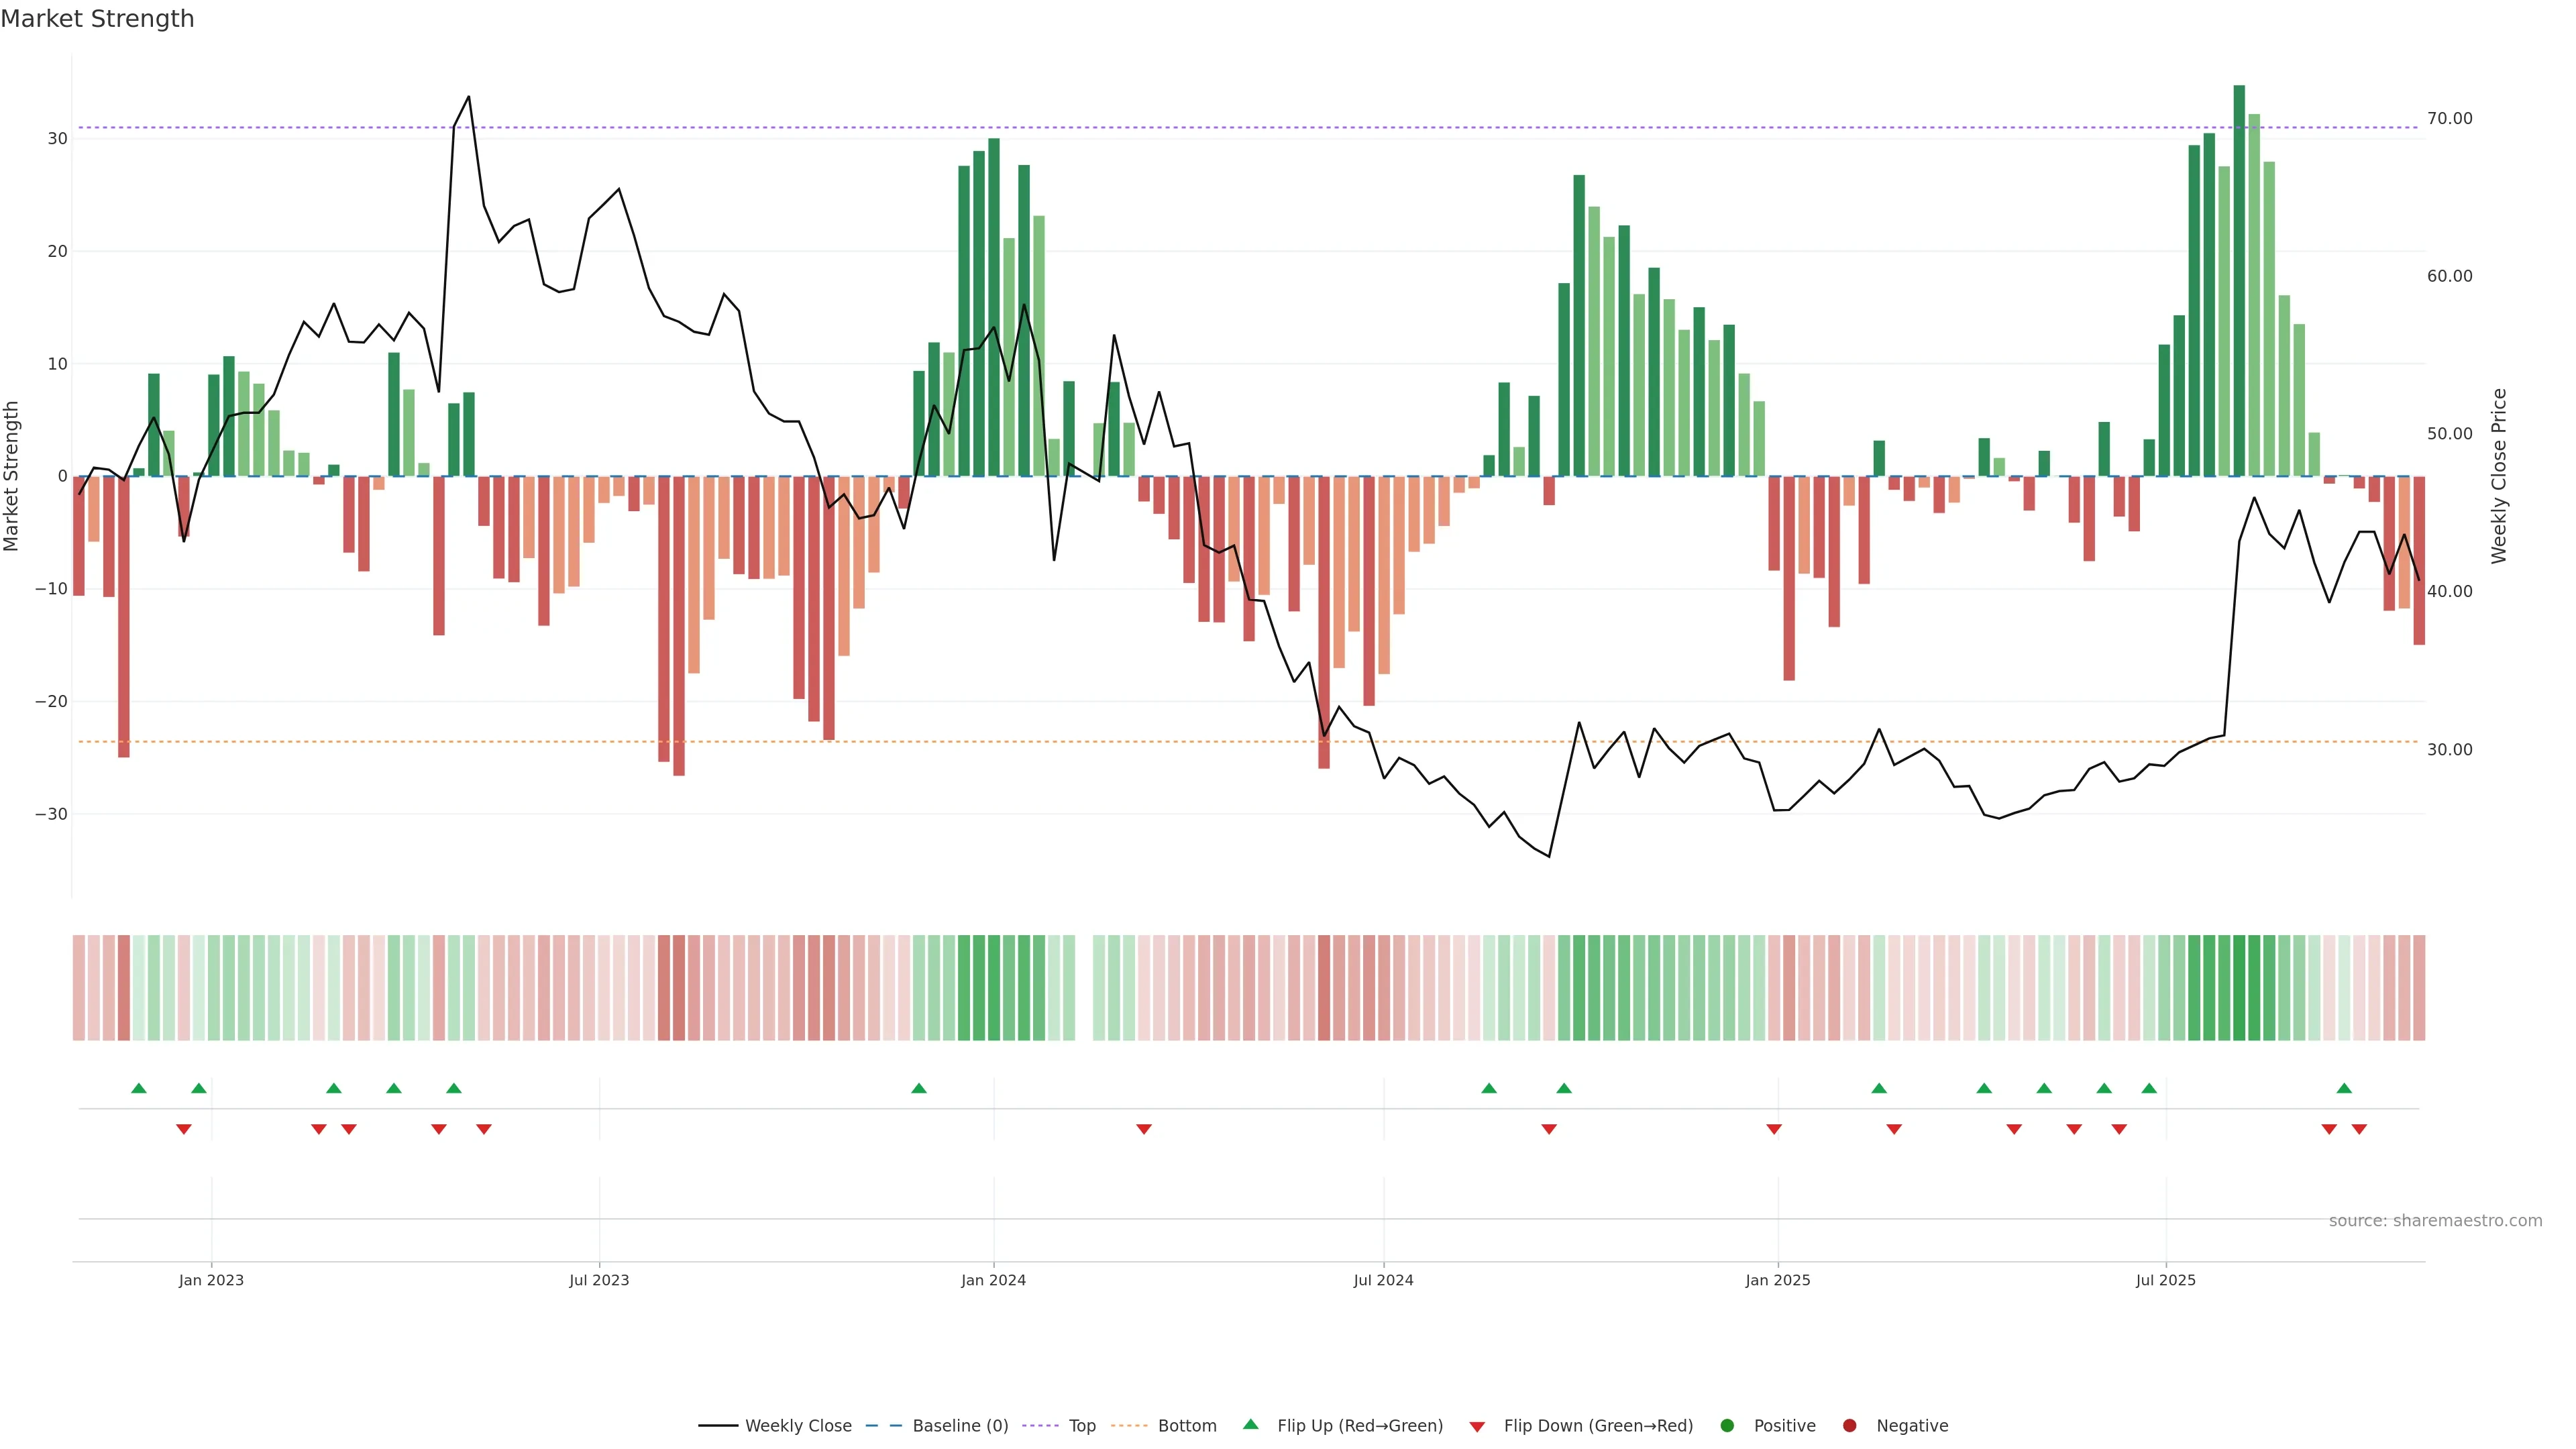The height and width of the screenshot is (1449, 2576).
Task: Click the green Positive circle in legend
Action: pyautogui.click(x=1727, y=1426)
